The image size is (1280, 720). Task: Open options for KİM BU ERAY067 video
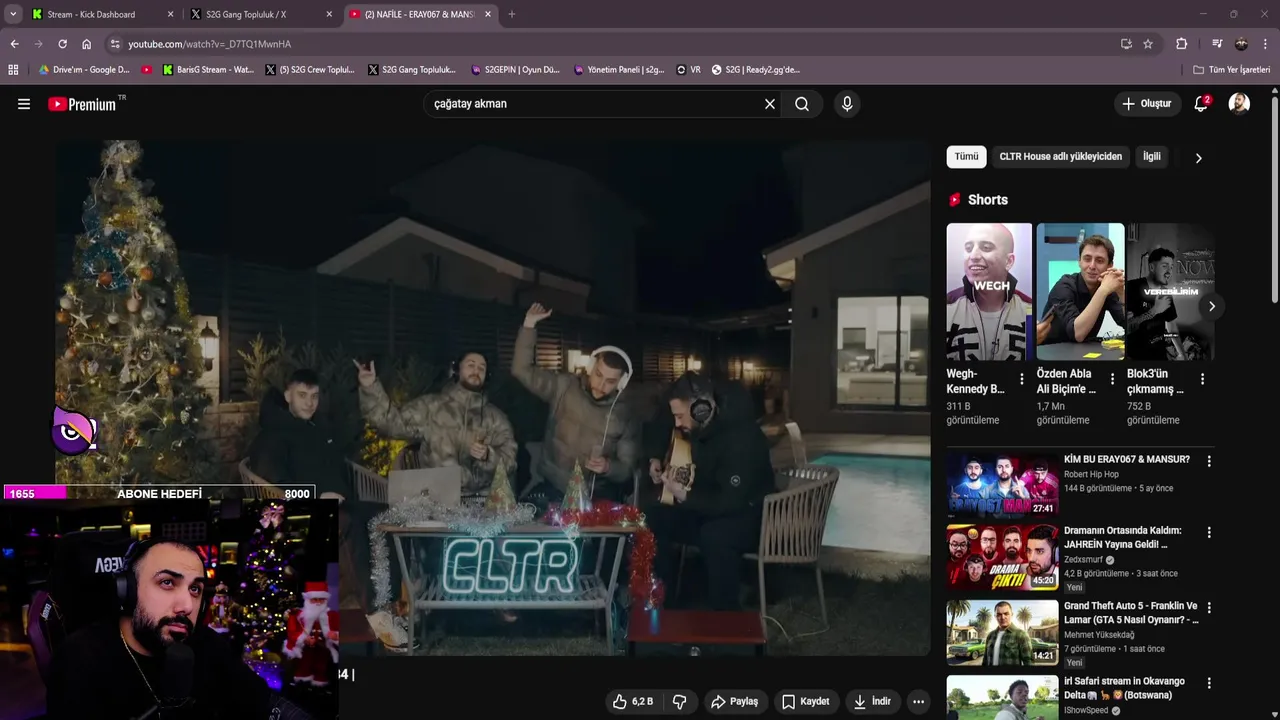(1209, 461)
